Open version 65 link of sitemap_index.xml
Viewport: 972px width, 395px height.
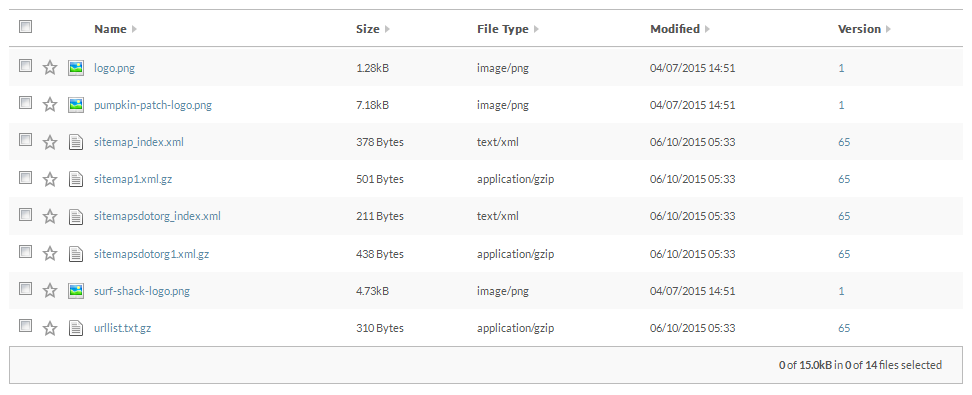click(x=844, y=143)
